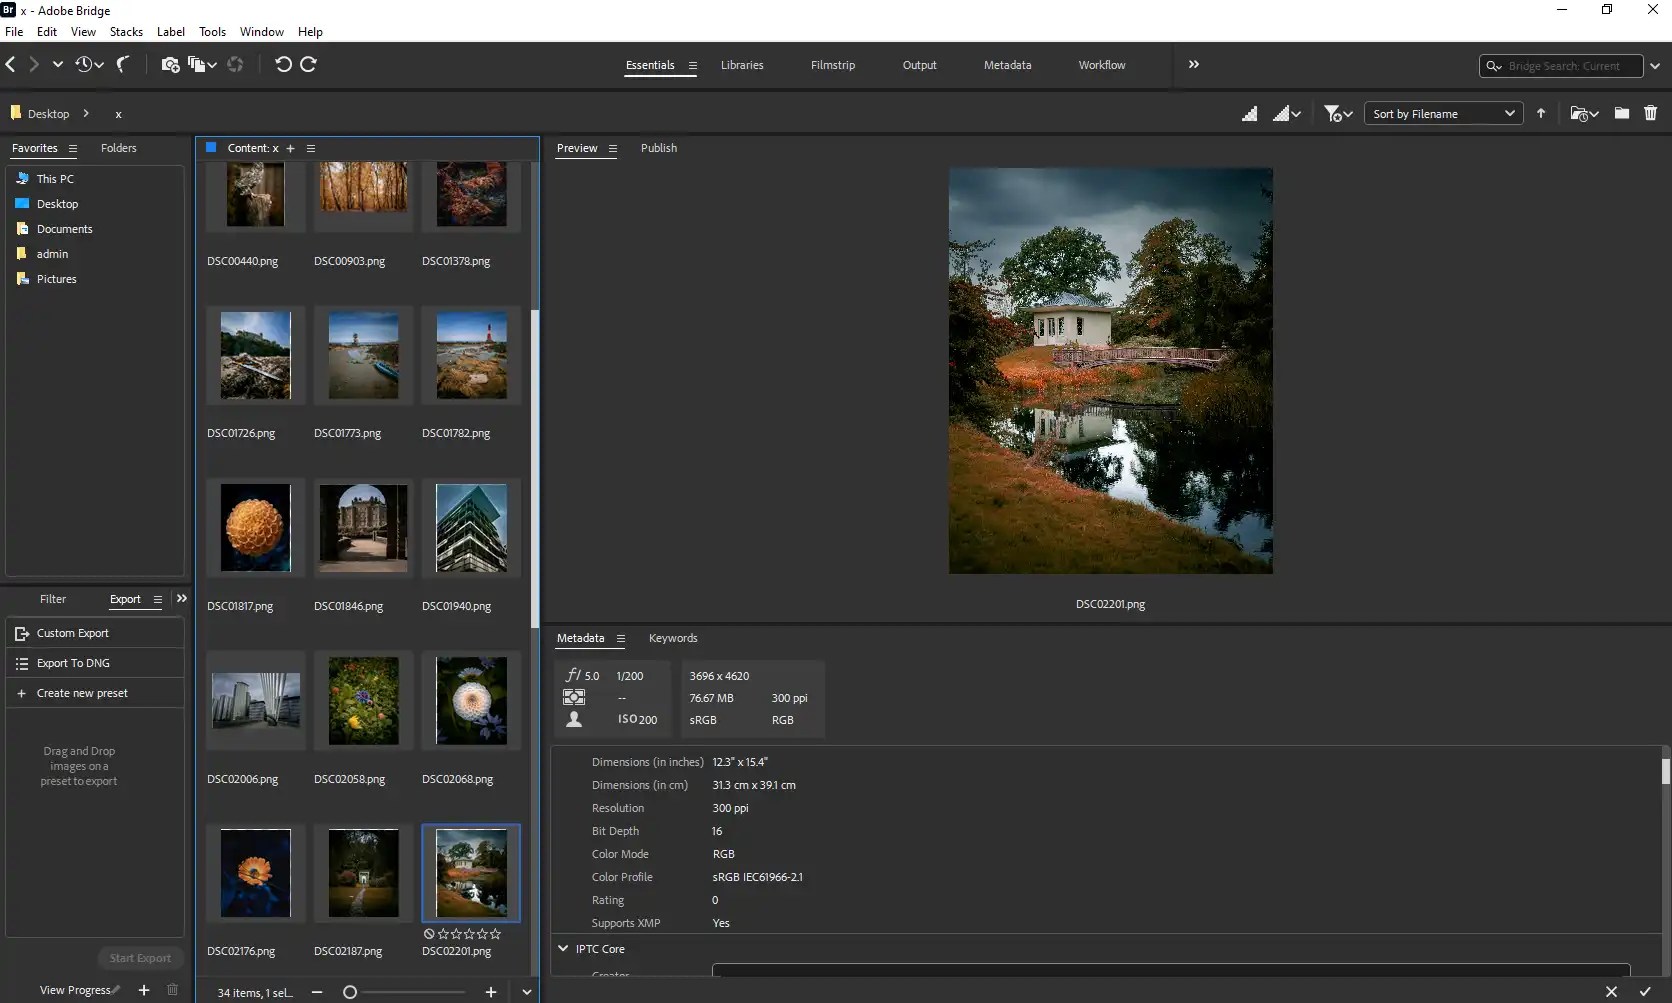Viewport: 1672px width, 1003px height.
Task: Expand the Desktop breadcrumb chevron
Action: [86, 113]
